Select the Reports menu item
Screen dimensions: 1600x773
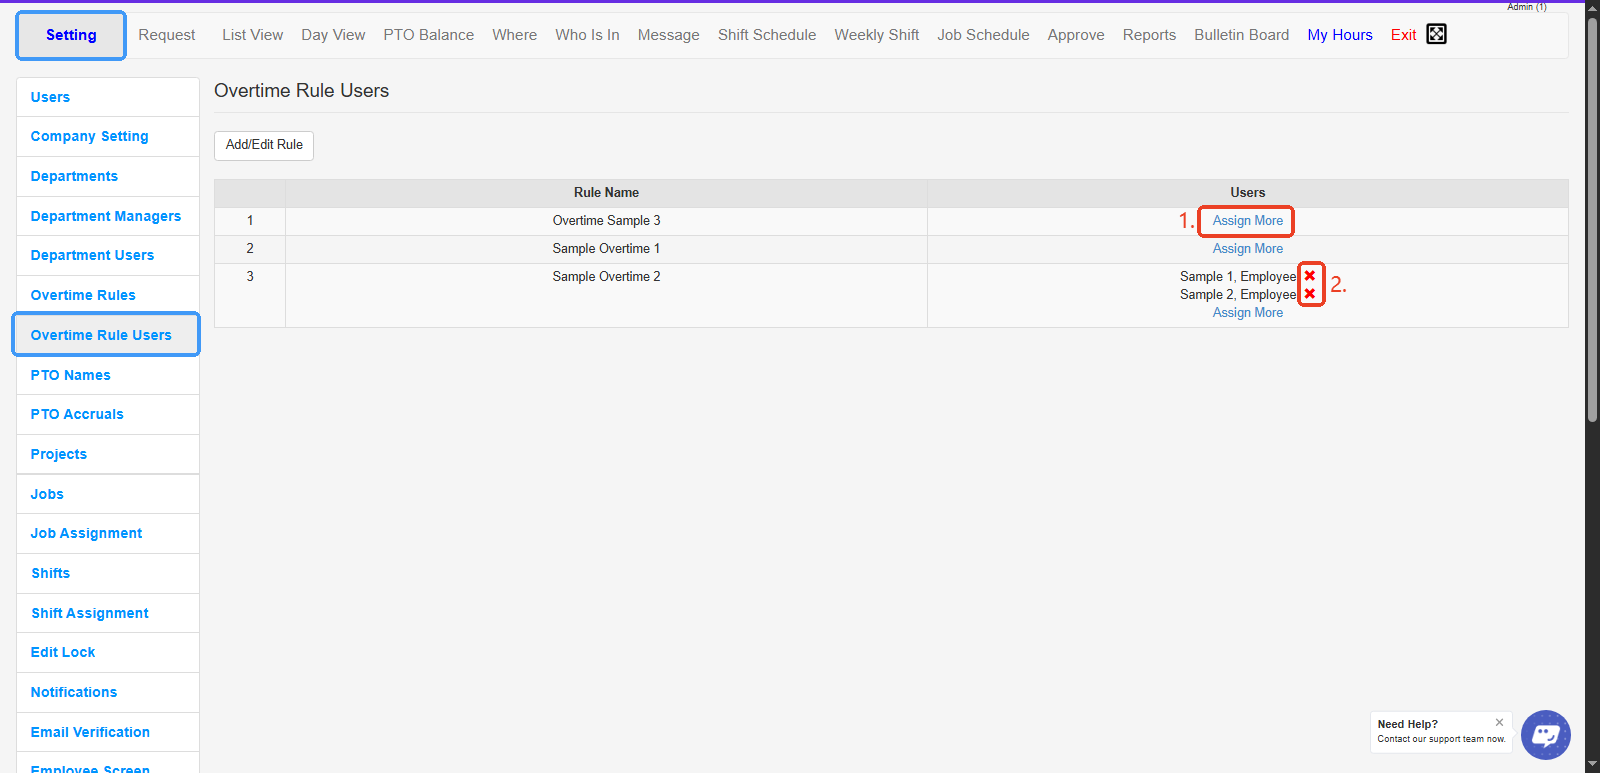pos(1149,35)
